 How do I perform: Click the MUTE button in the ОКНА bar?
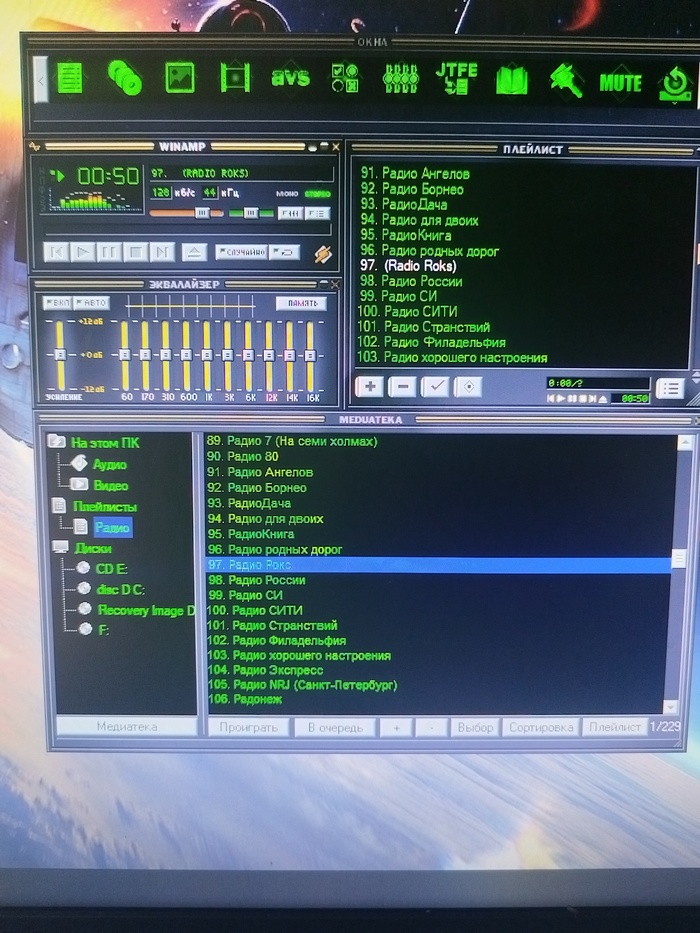620,83
